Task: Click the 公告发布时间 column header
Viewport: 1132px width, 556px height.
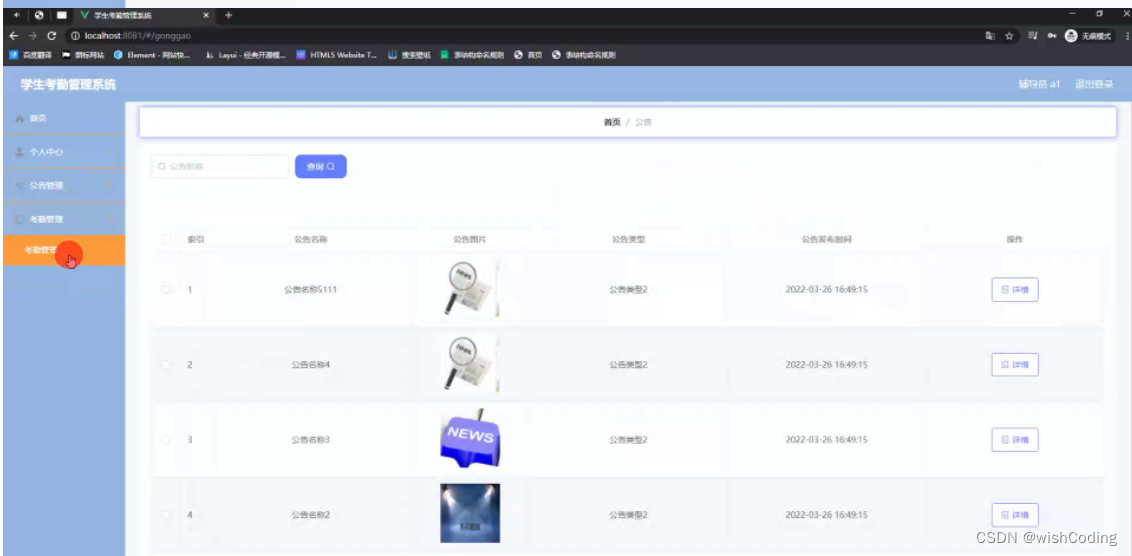Action: tap(827, 239)
